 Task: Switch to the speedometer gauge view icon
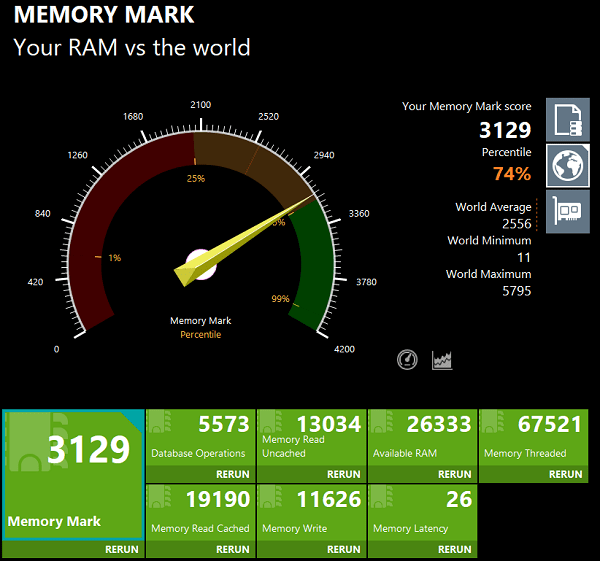click(407, 360)
